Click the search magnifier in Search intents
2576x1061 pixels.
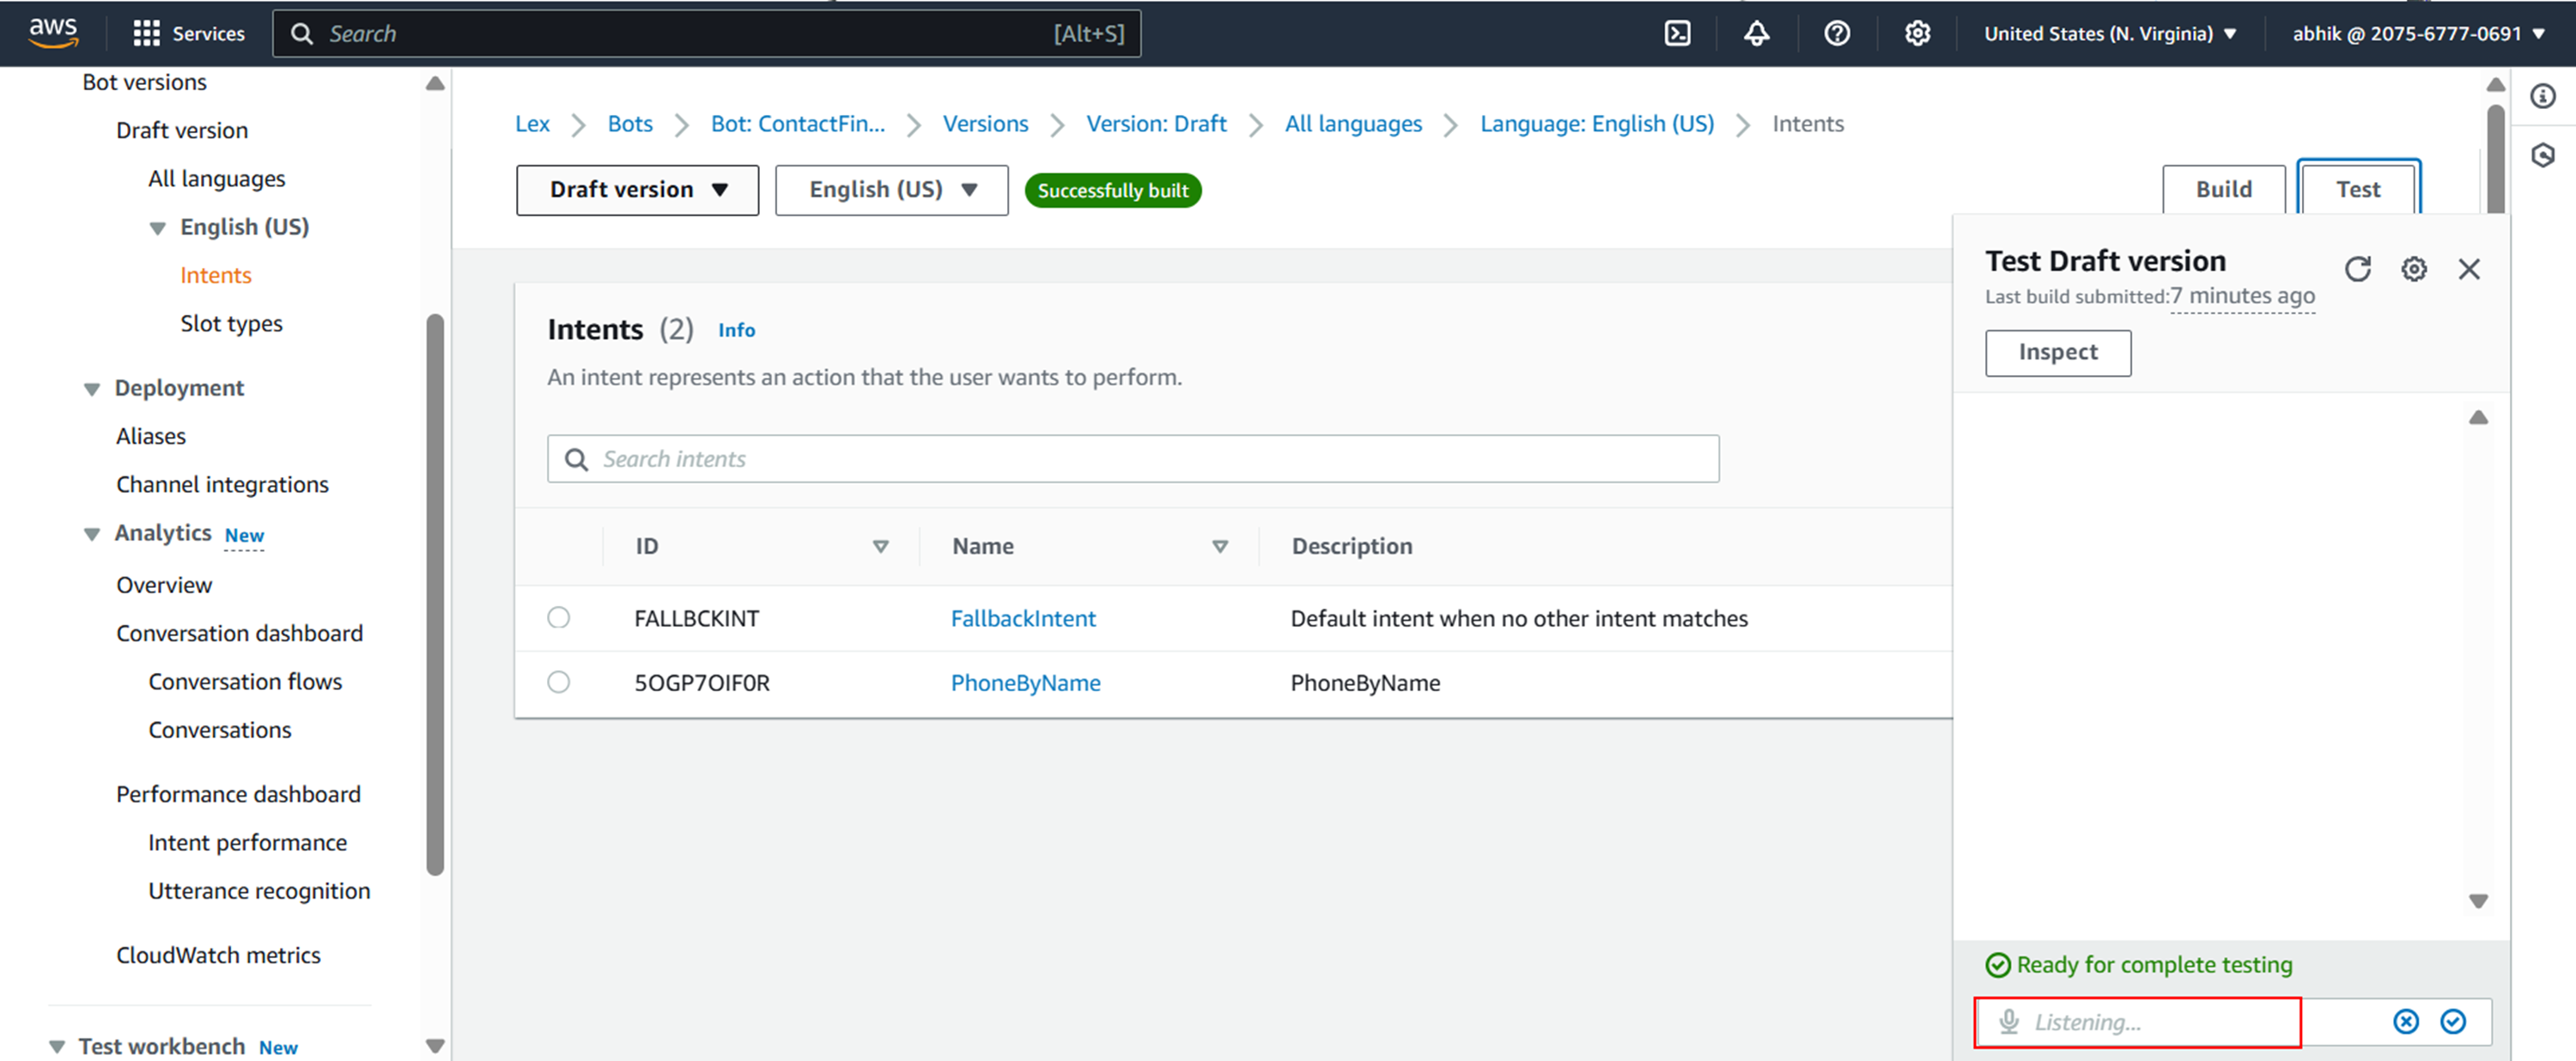(x=576, y=459)
